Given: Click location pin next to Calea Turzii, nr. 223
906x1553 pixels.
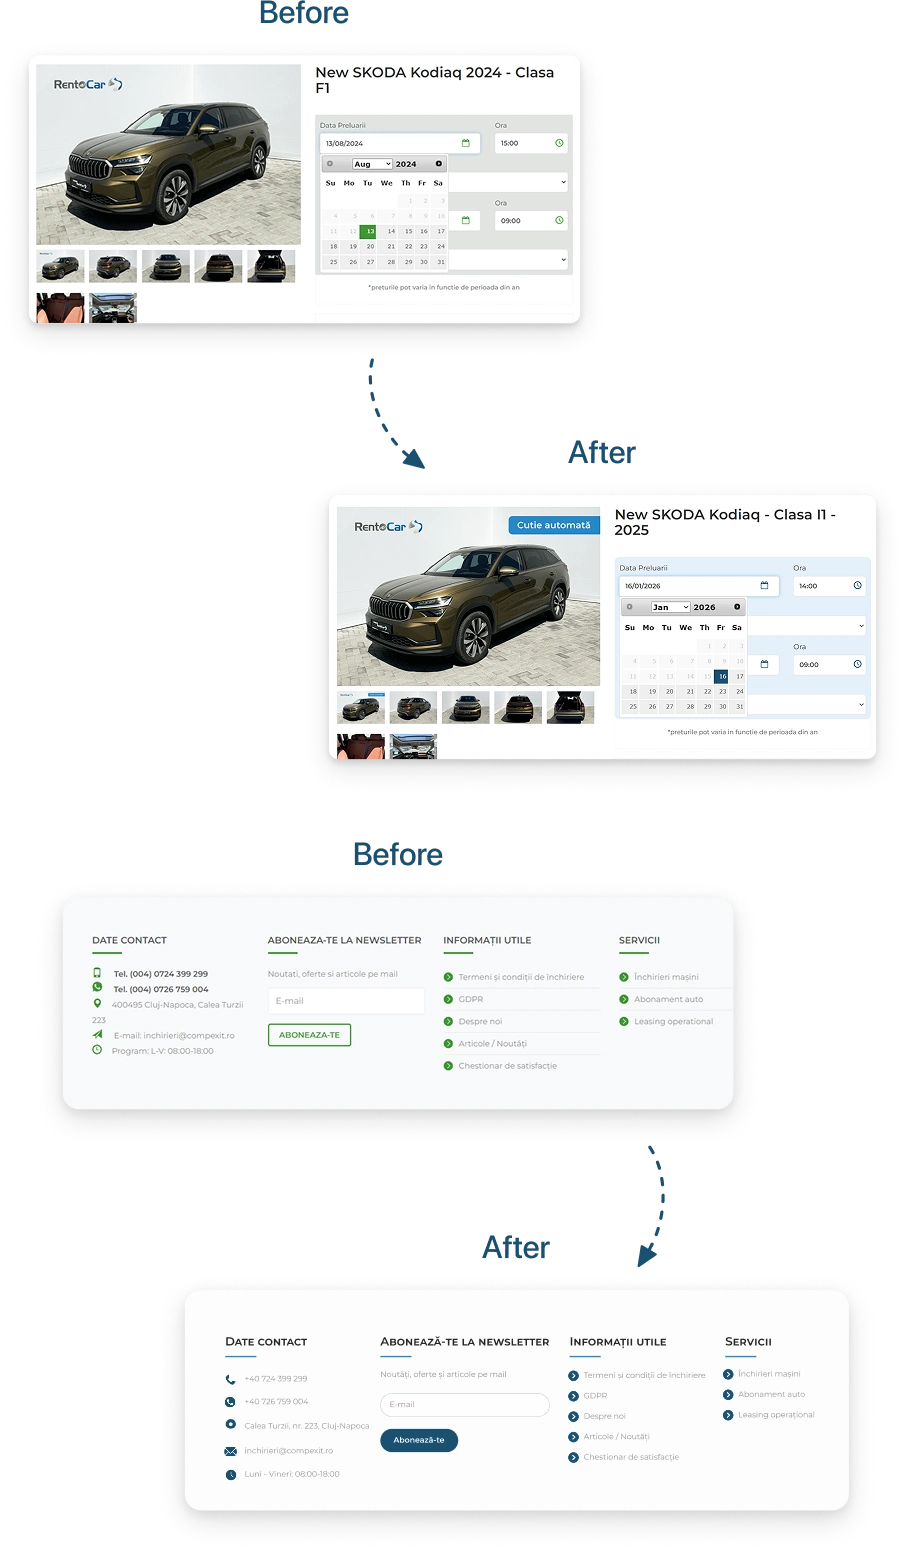Looking at the screenshot, I should pyautogui.click(x=230, y=1425).
